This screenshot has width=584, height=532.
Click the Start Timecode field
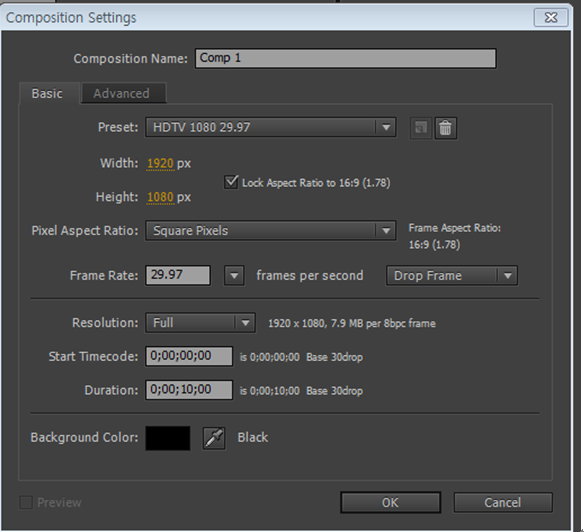tap(189, 356)
